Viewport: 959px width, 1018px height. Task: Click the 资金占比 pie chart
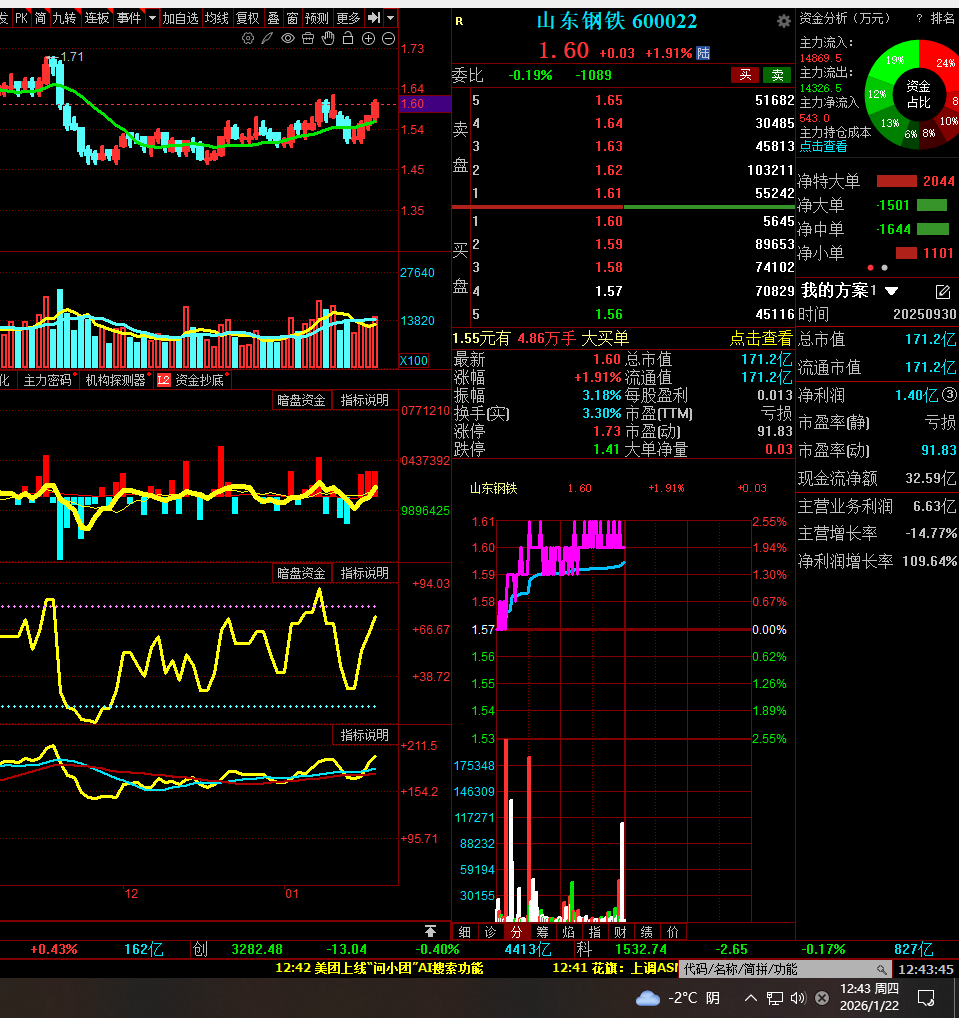[x=918, y=94]
